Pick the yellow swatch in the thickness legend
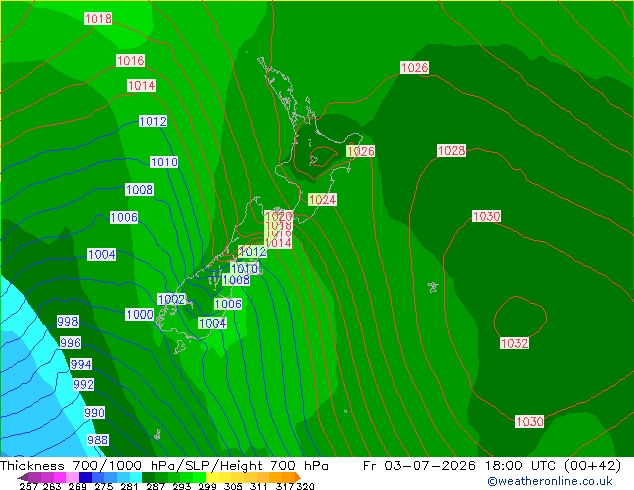Image resolution: width=634 pixels, height=490 pixels. (213, 477)
